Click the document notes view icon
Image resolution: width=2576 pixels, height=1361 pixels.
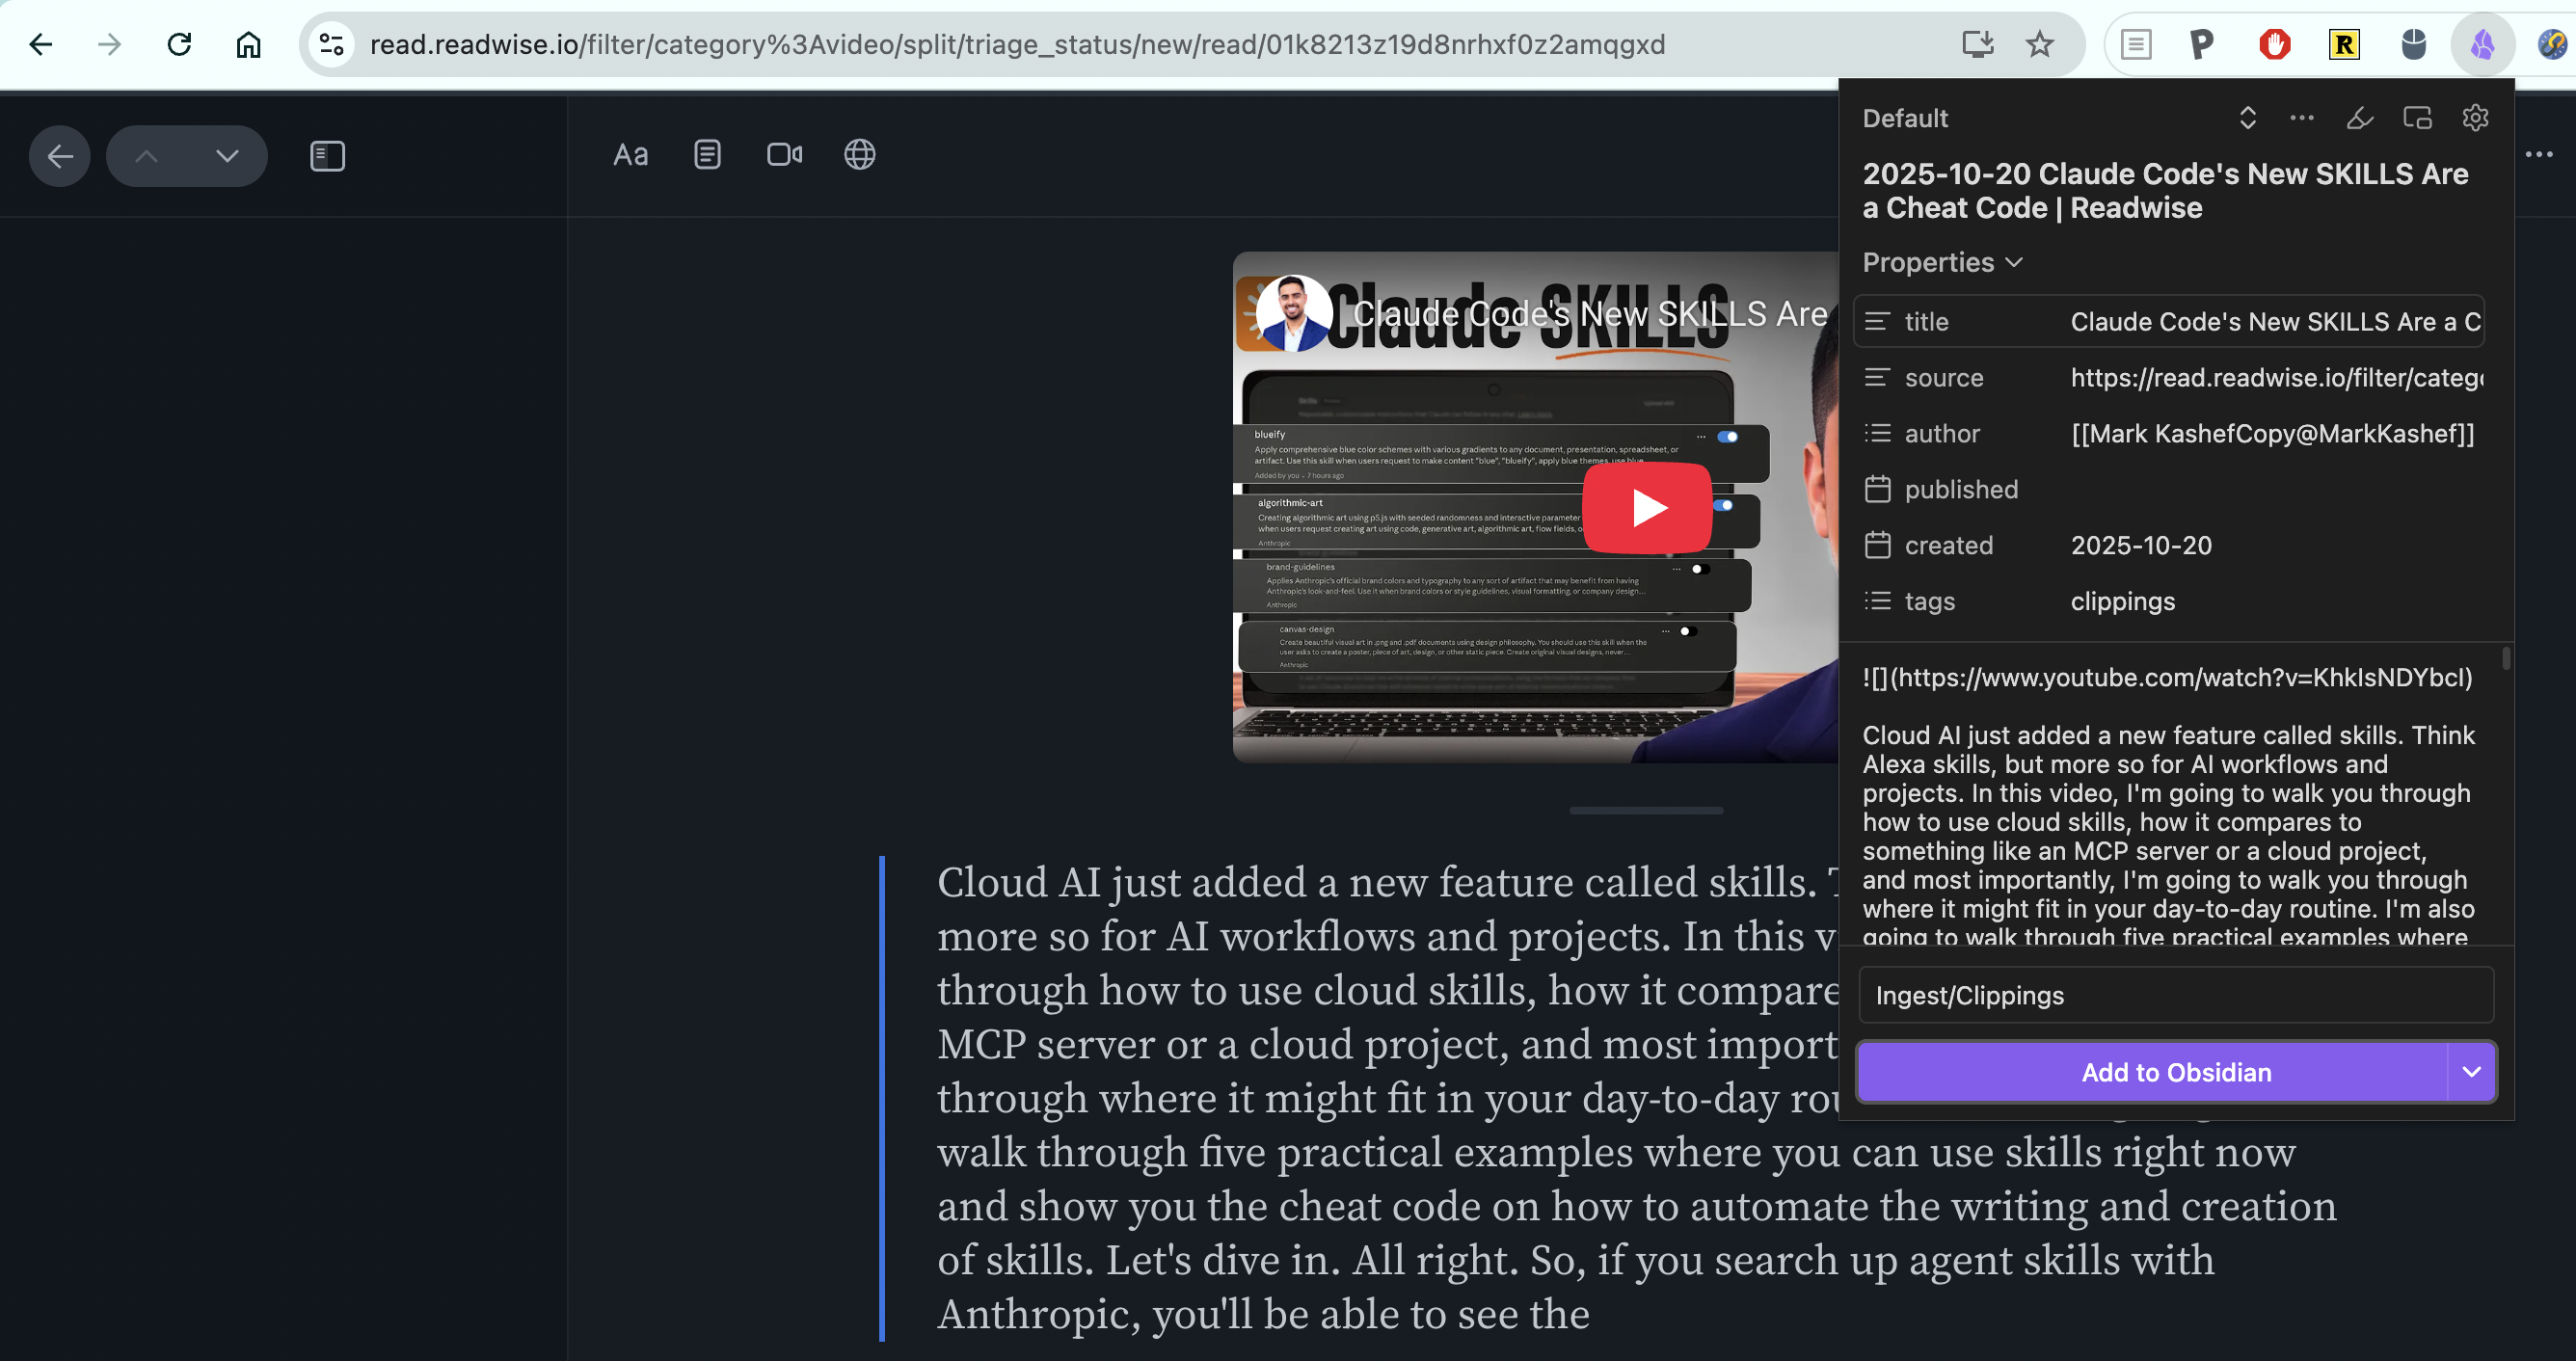click(x=707, y=155)
